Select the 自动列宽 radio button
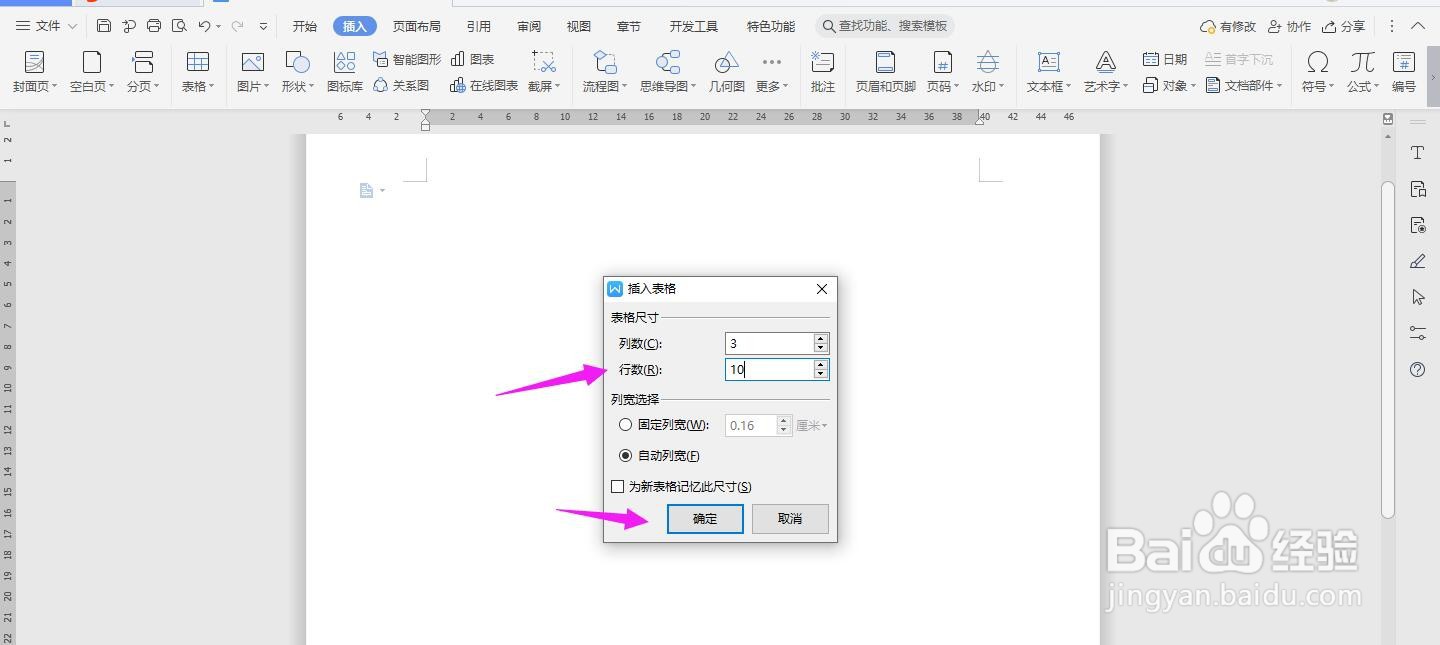The image size is (1440, 645). (626, 456)
